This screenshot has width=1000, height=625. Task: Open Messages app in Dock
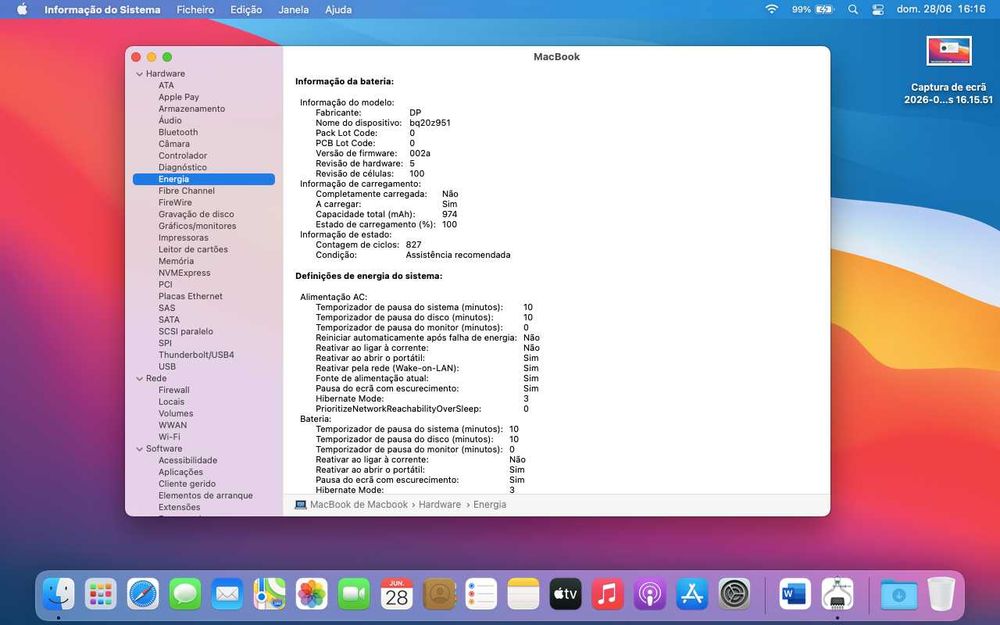(x=185, y=594)
